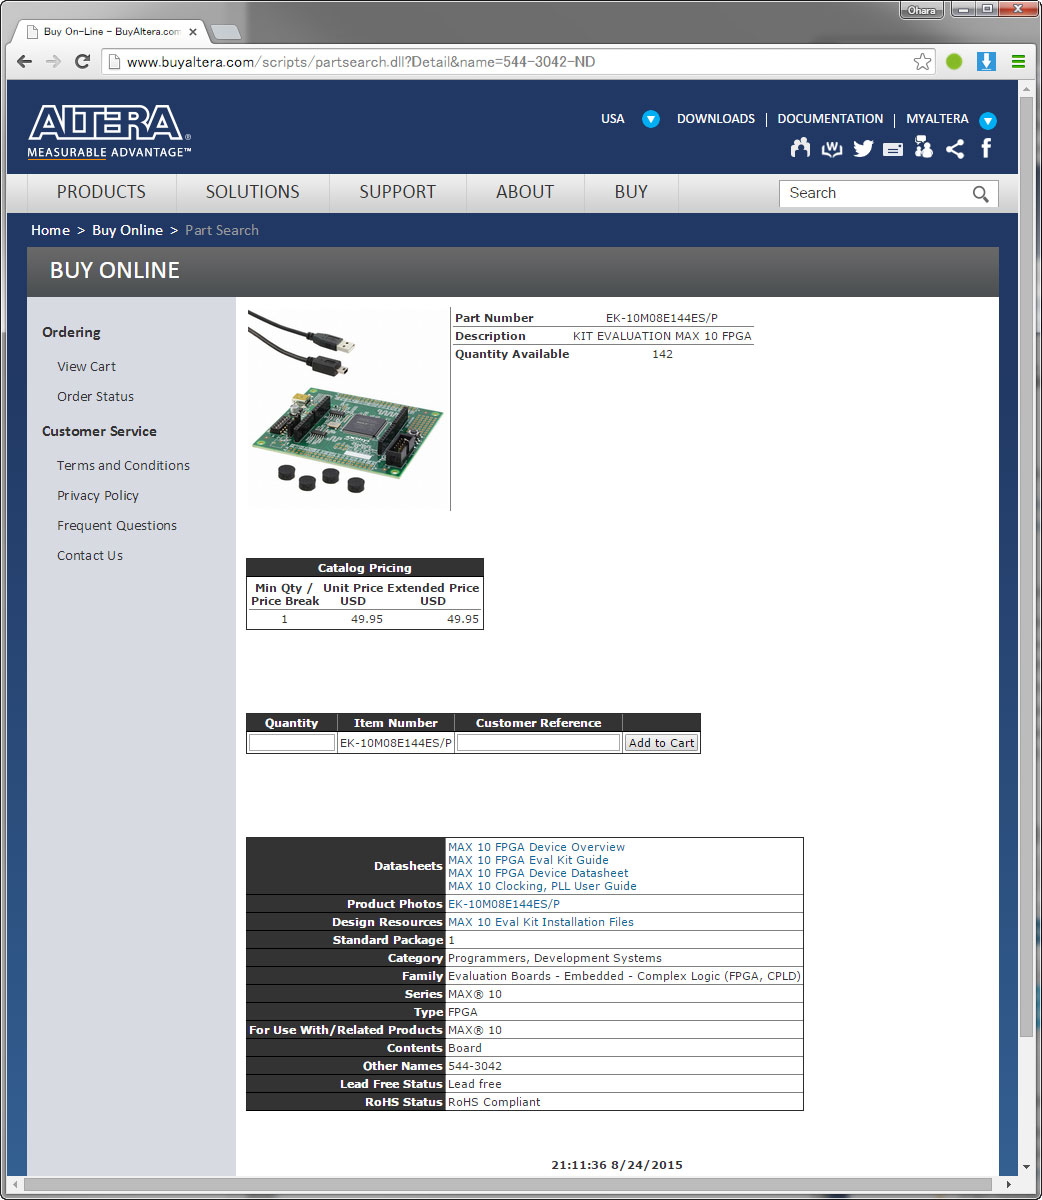Screen dimensions: 1042x1200
Task: Open Altera's Facebook page
Action: tap(985, 147)
